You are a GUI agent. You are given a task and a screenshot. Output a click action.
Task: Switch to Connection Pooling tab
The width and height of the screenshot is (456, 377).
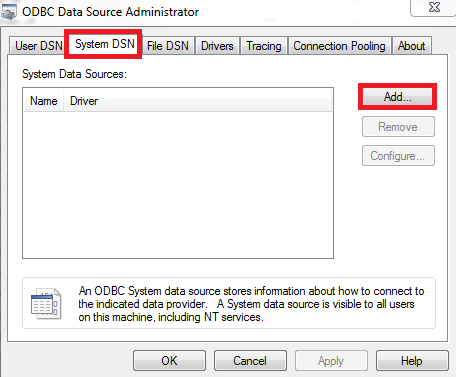[339, 46]
